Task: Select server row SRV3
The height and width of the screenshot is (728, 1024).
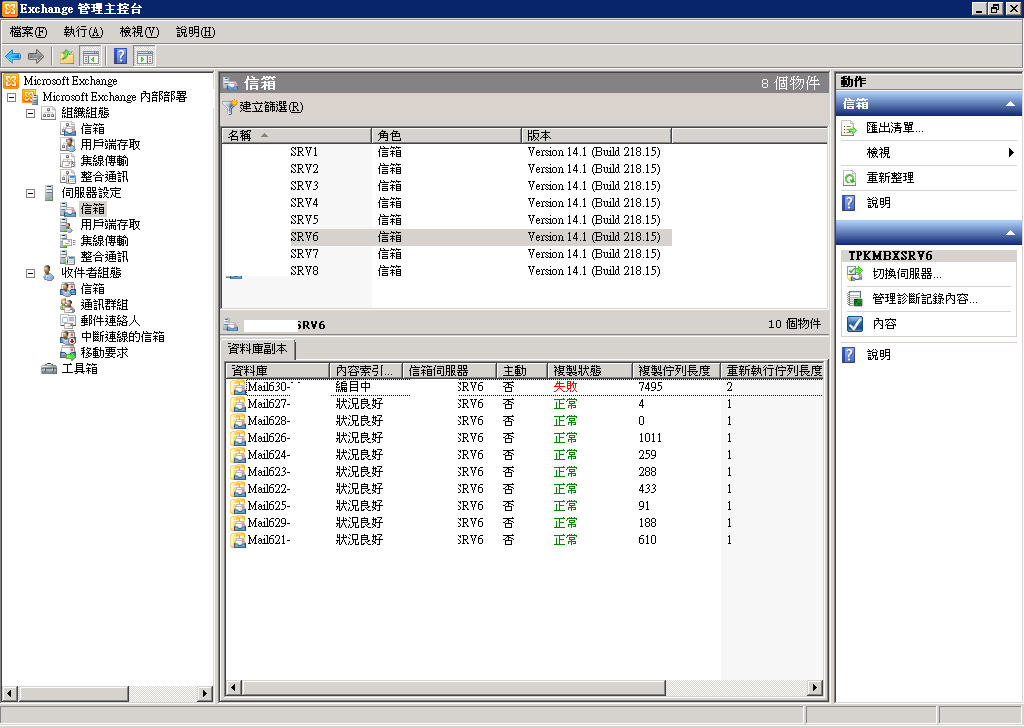Action: (x=447, y=186)
